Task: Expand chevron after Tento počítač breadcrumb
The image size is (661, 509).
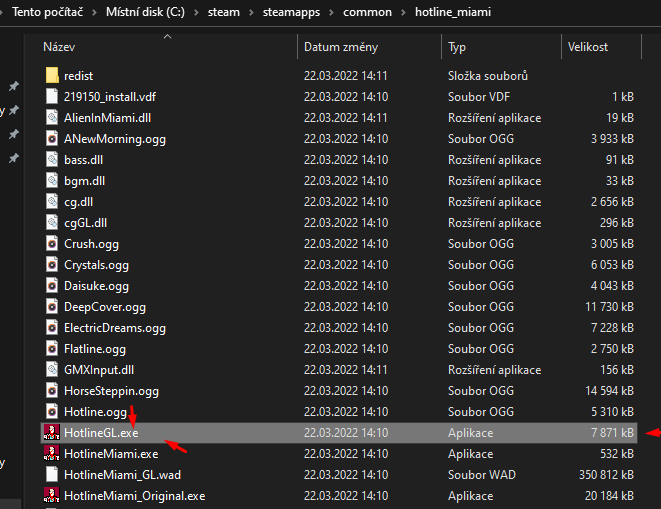Action: point(94,12)
